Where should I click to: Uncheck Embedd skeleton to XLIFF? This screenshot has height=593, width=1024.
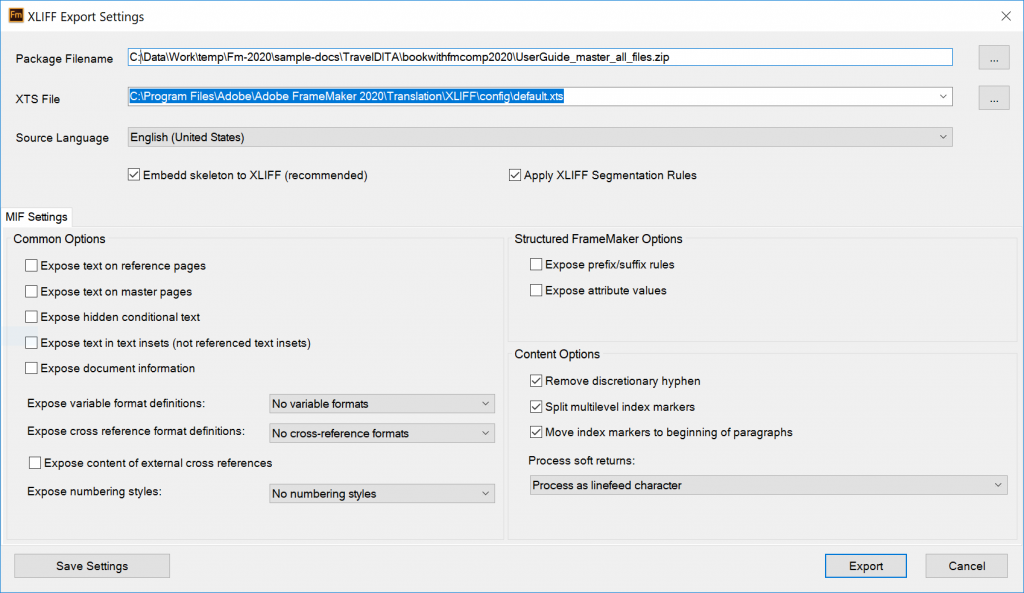(x=134, y=174)
